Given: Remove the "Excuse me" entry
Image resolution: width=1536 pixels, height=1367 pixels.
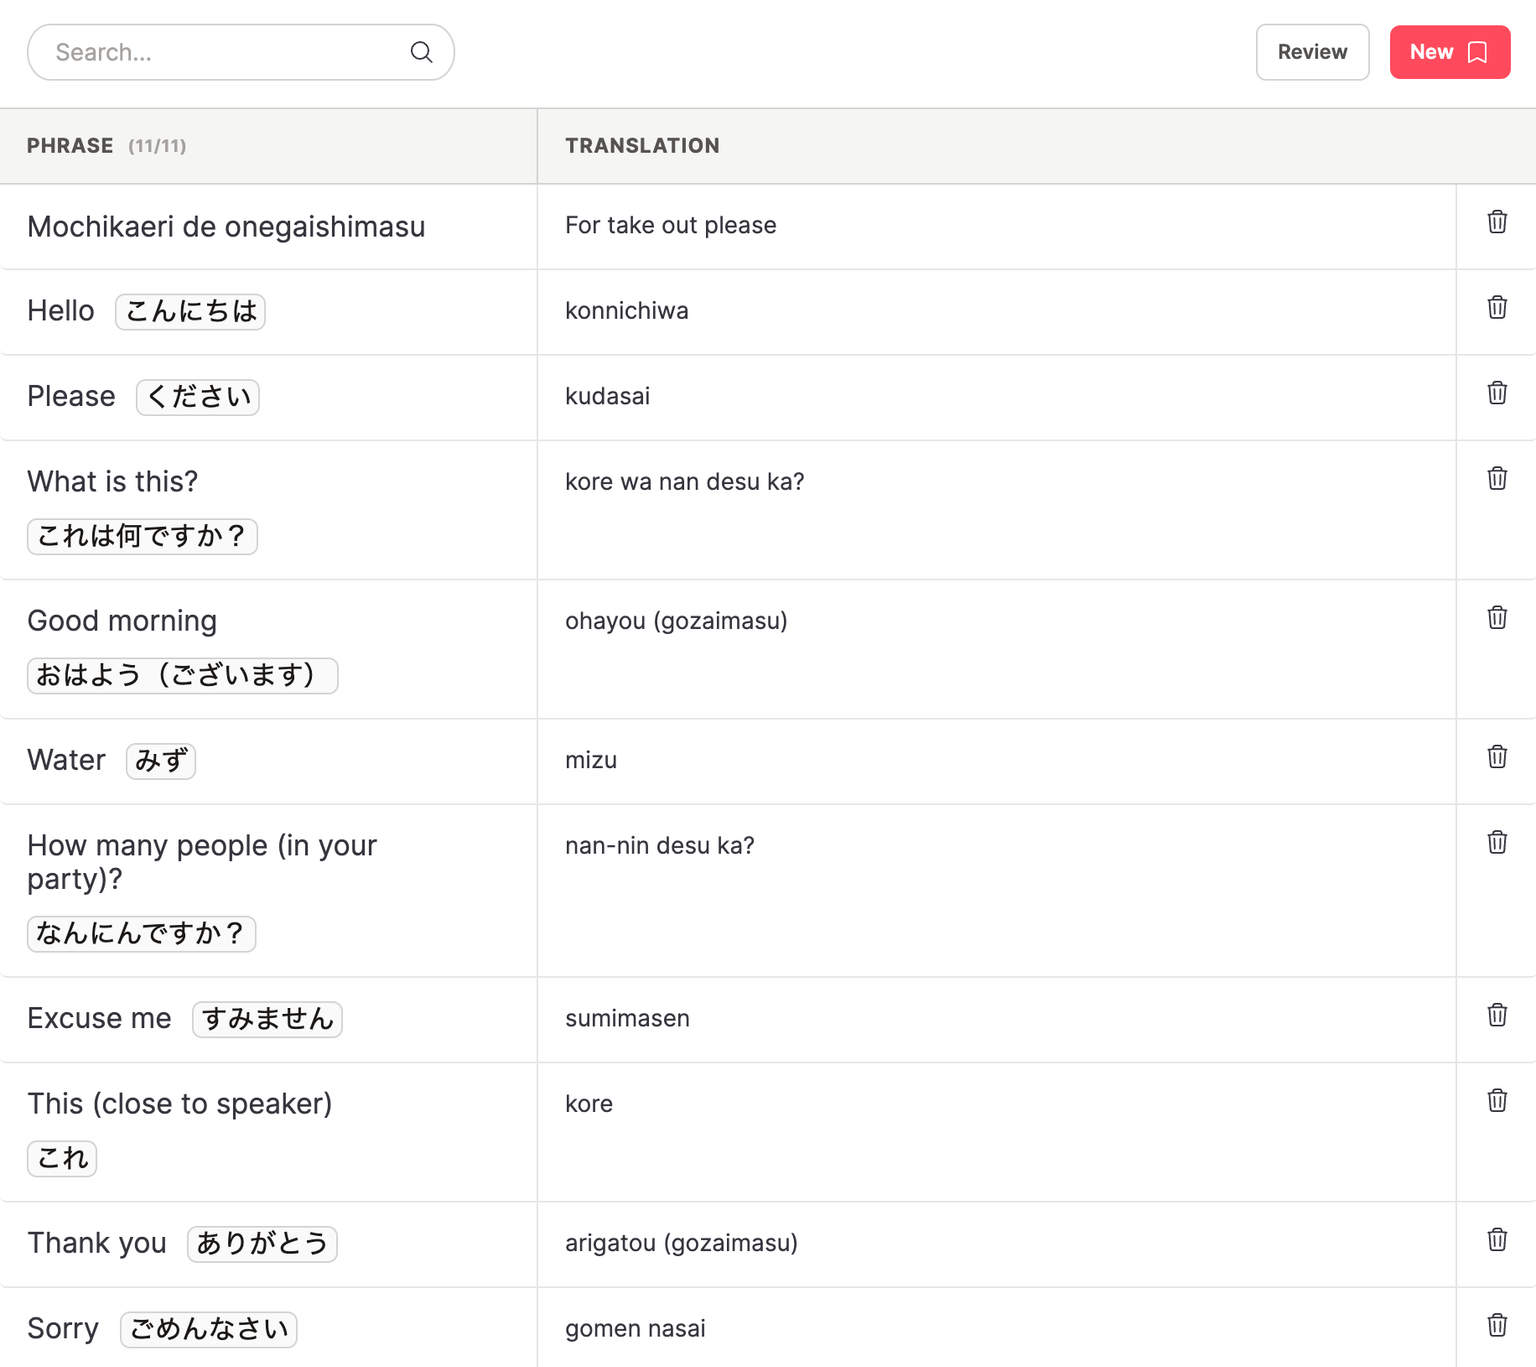Looking at the screenshot, I should point(1496,1015).
